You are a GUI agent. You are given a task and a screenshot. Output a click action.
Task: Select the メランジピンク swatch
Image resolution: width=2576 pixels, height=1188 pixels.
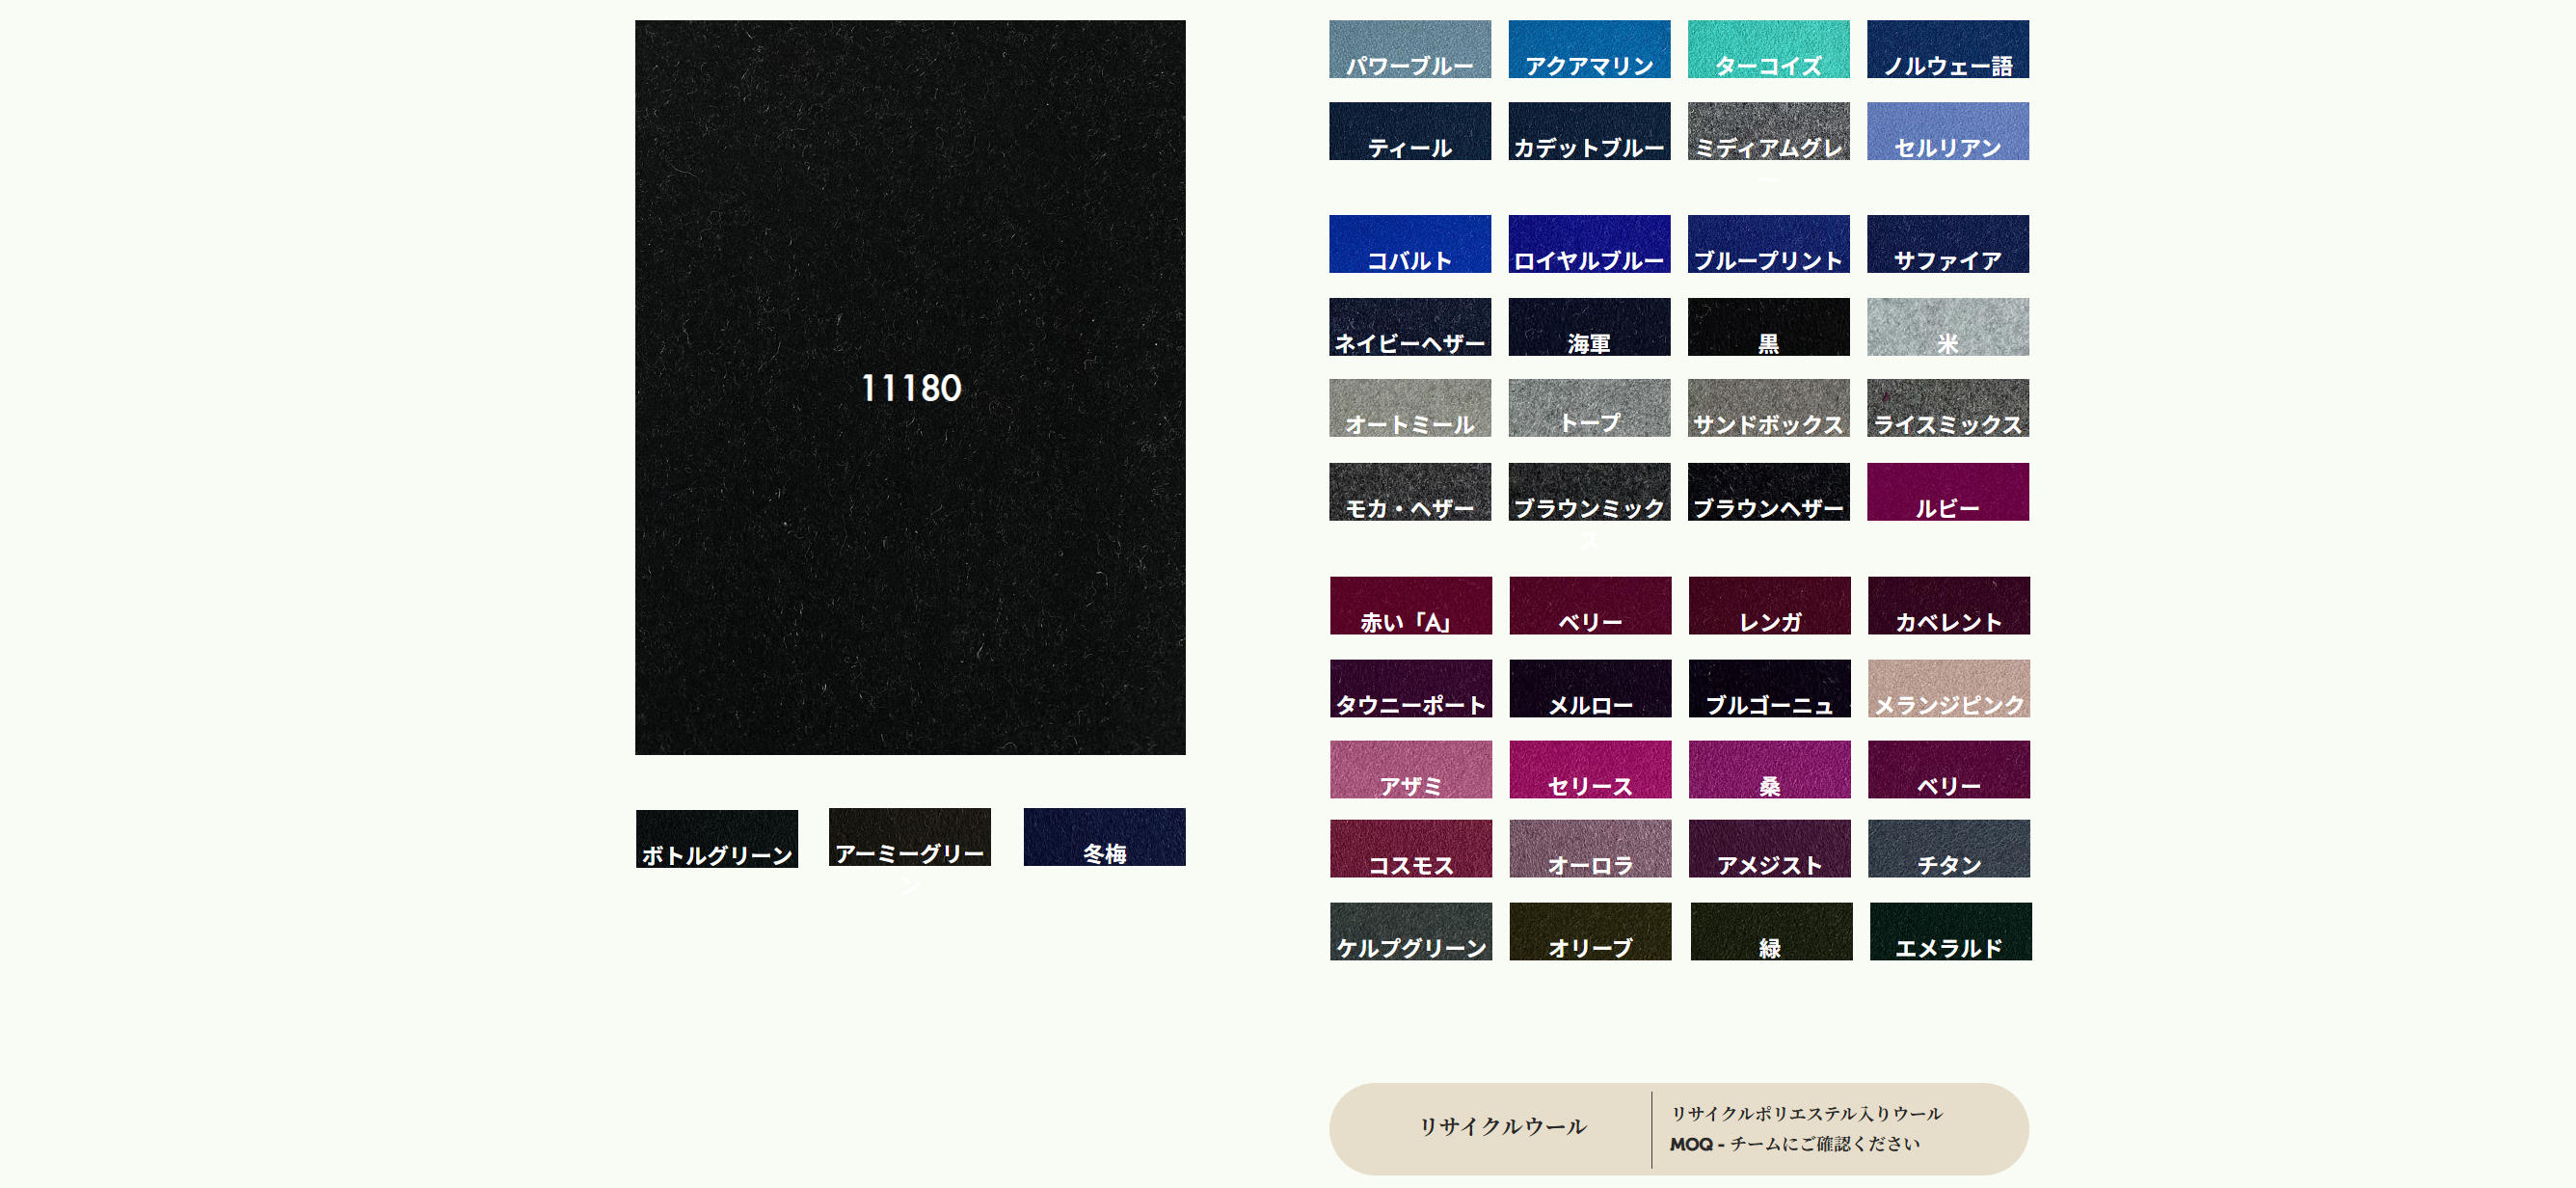coord(1947,688)
